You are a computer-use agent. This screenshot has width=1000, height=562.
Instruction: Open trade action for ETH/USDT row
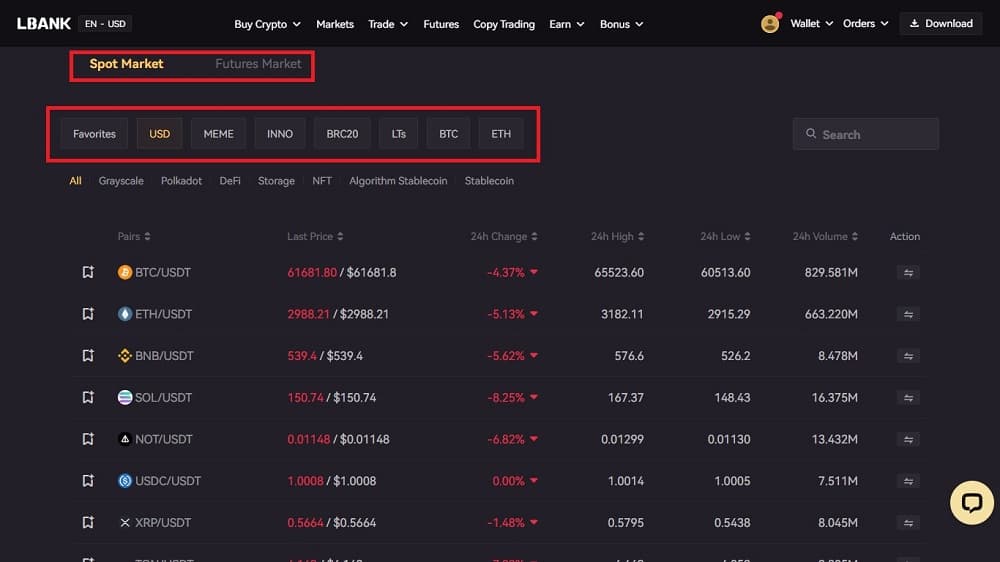[908, 314]
